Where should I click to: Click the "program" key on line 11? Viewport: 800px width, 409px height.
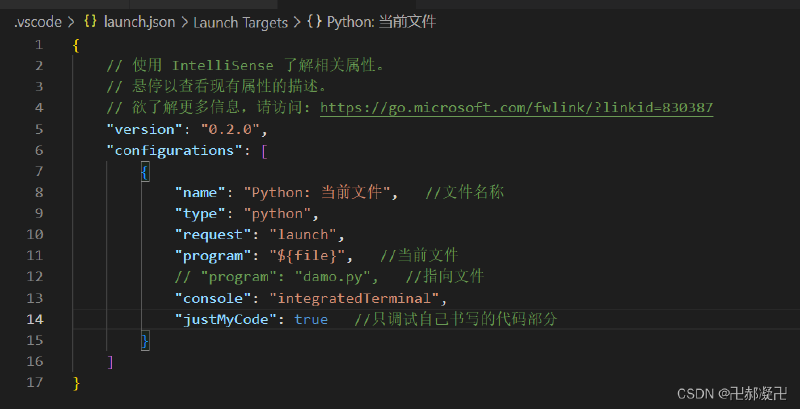(213, 255)
